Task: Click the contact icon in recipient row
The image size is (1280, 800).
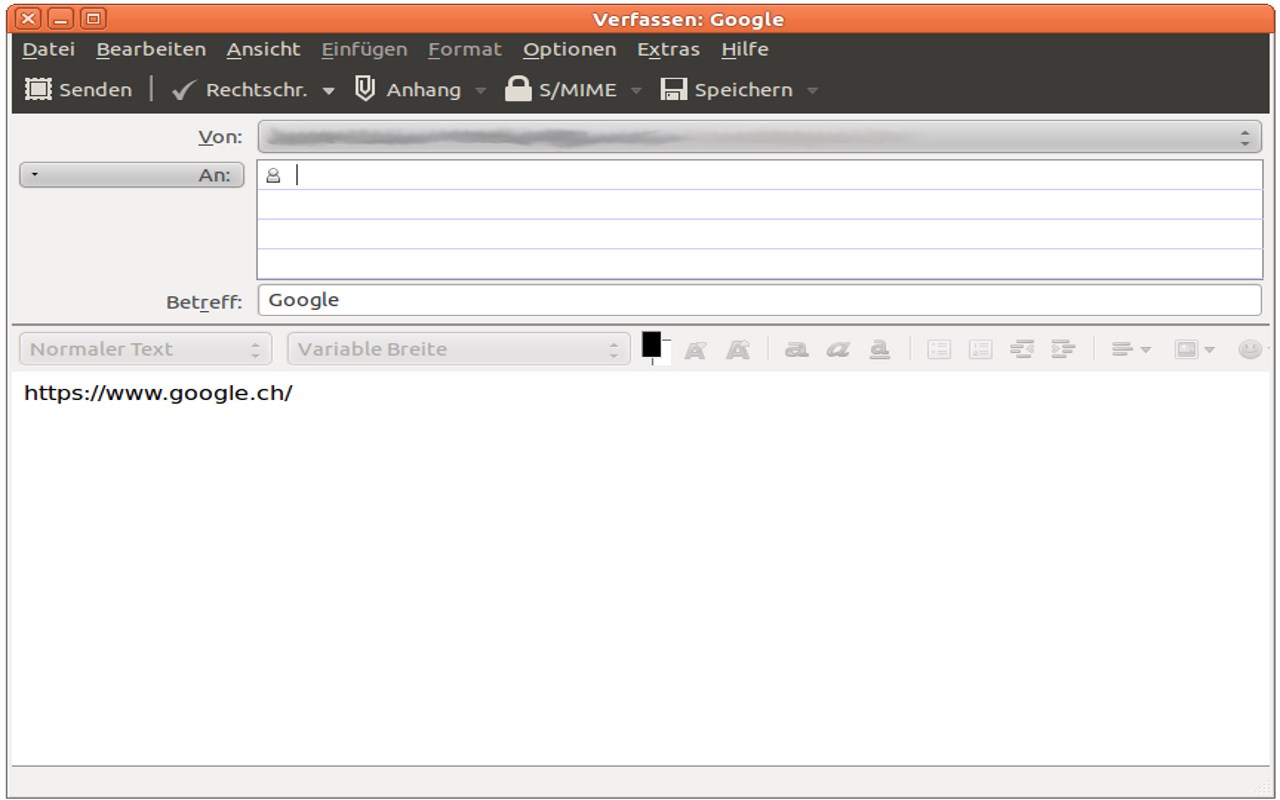Action: click(x=273, y=175)
